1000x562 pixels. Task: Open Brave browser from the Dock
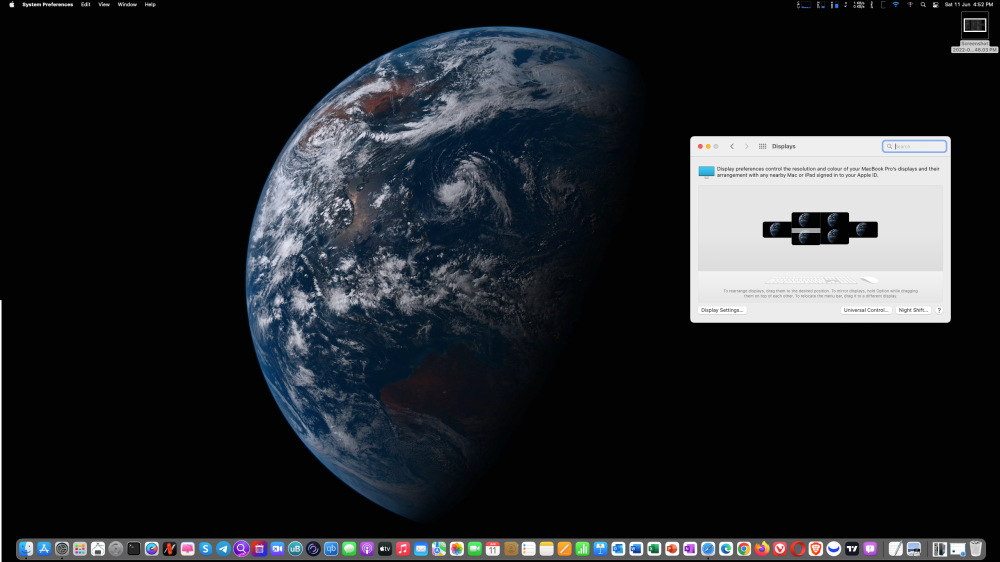point(816,549)
